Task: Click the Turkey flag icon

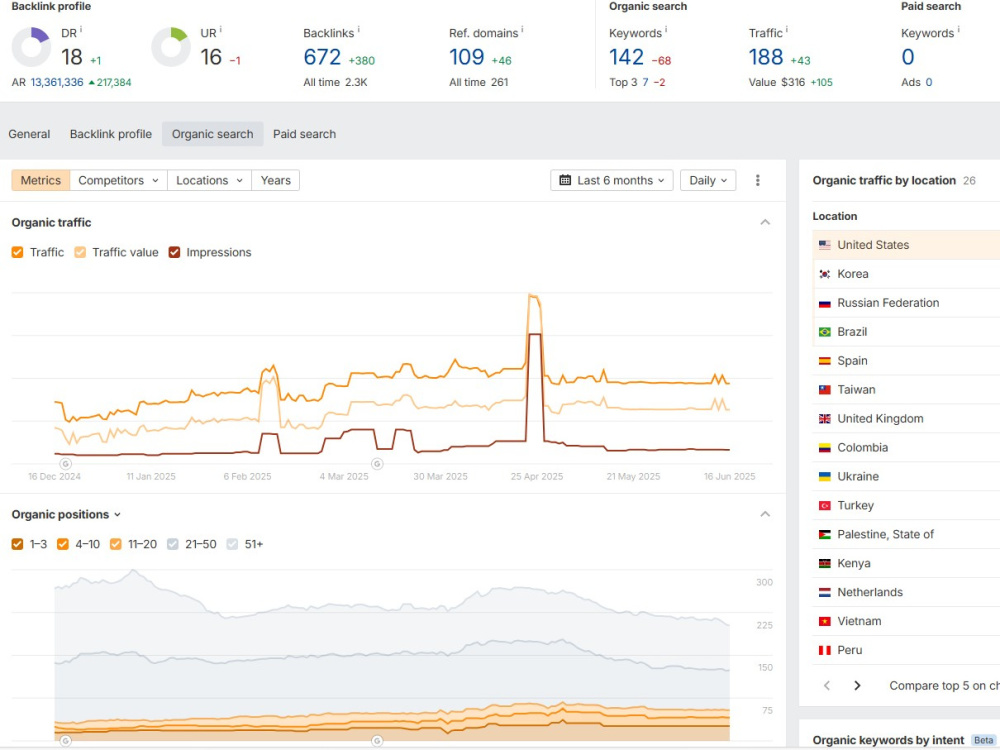Action: [x=825, y=506]
